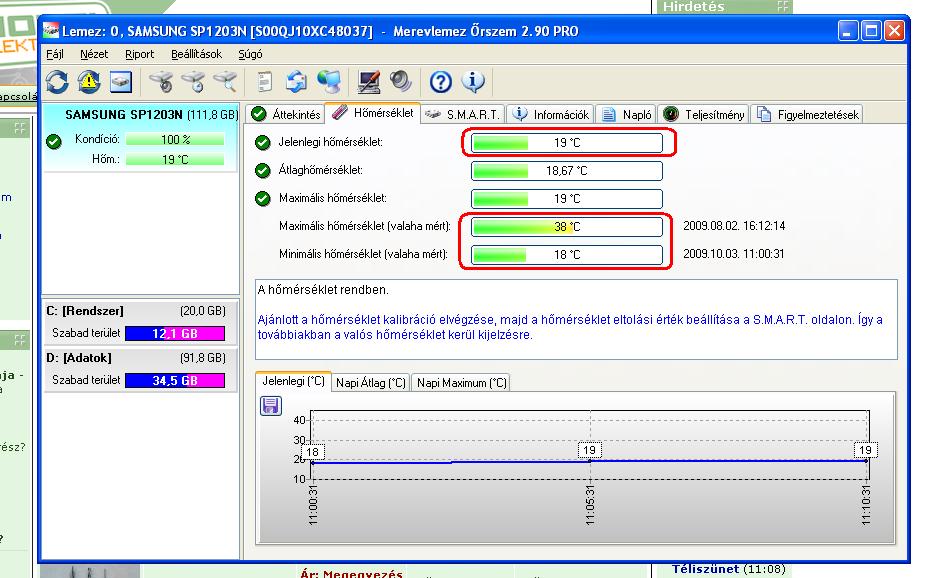
Task: Click the Kondíció 100 % bar
Action: [175, 139]
